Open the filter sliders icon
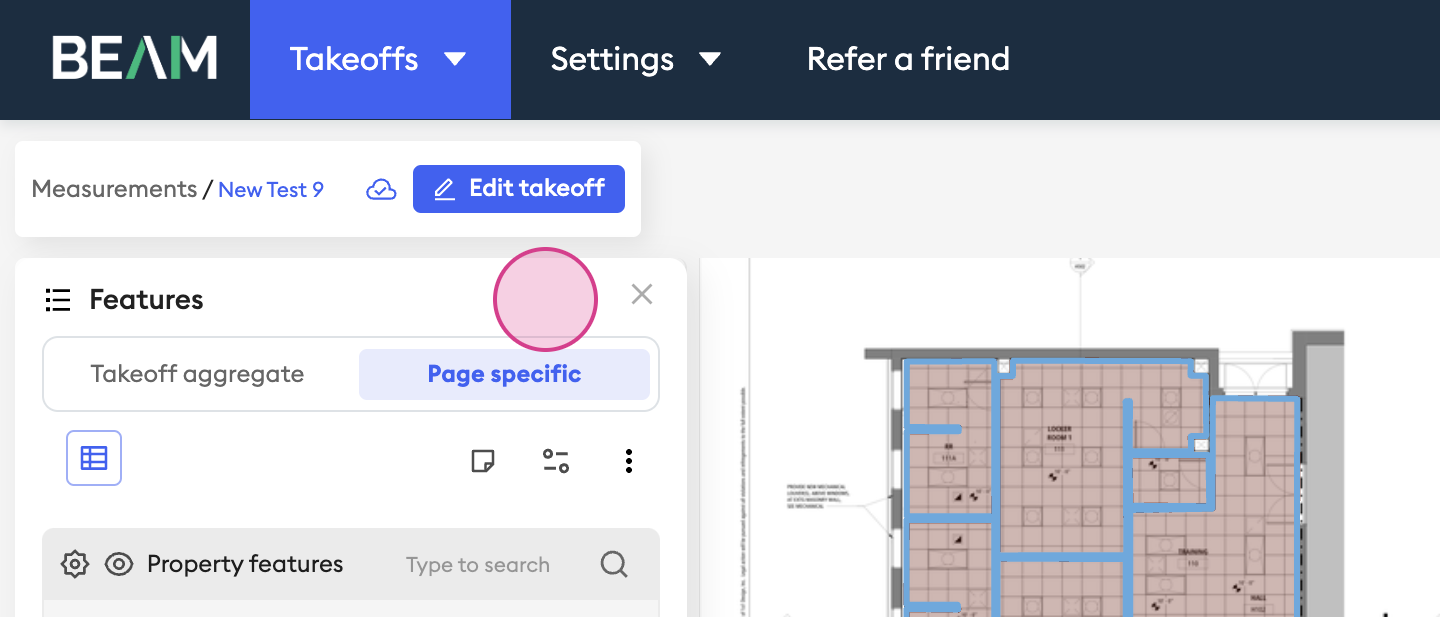This screenshot has width=1440, height=617. (x=556, y=460)
